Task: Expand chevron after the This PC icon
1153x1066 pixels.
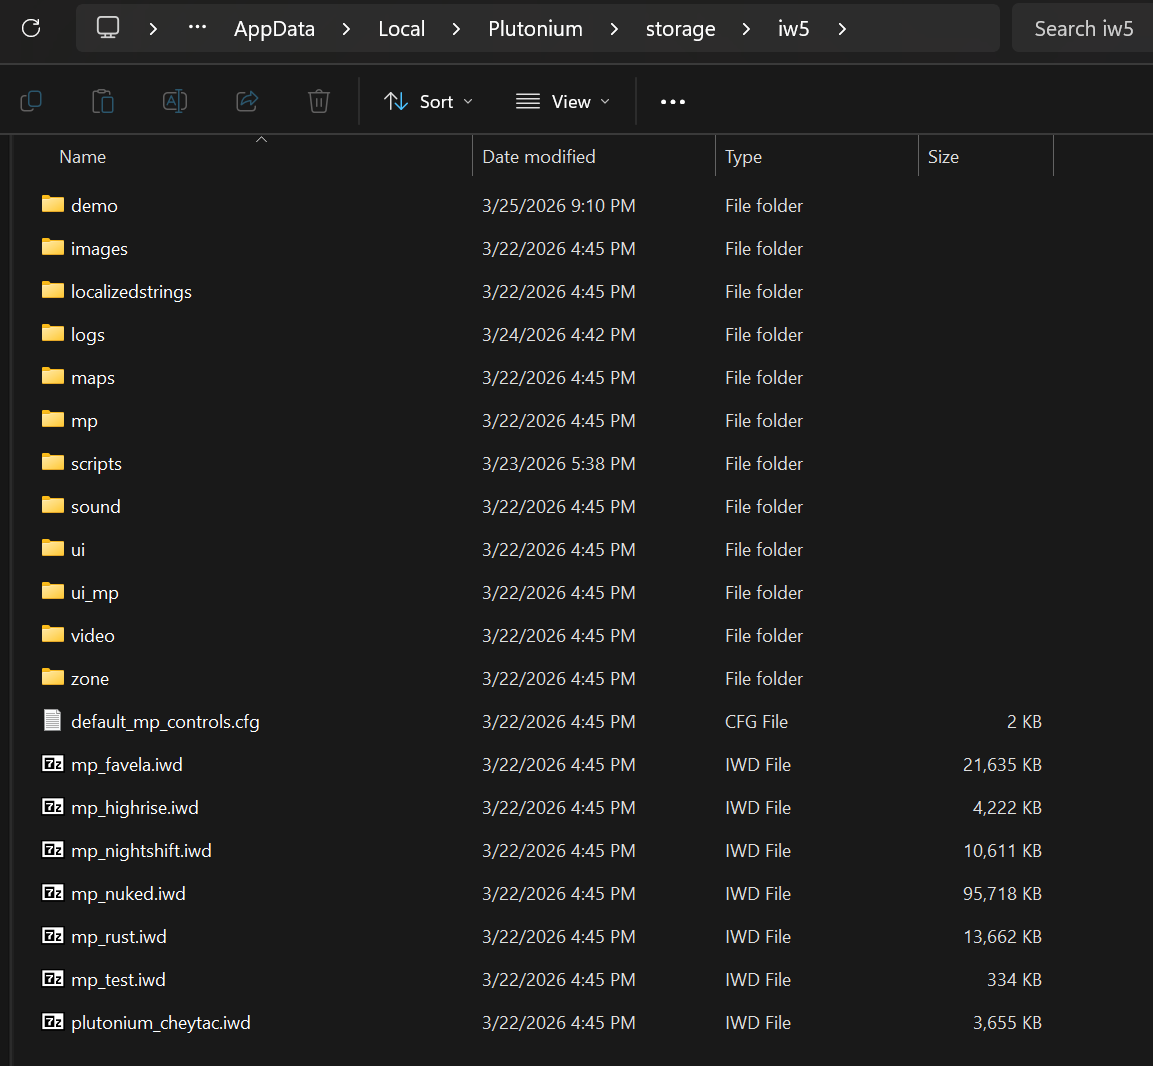Action: tap(153, 29)
